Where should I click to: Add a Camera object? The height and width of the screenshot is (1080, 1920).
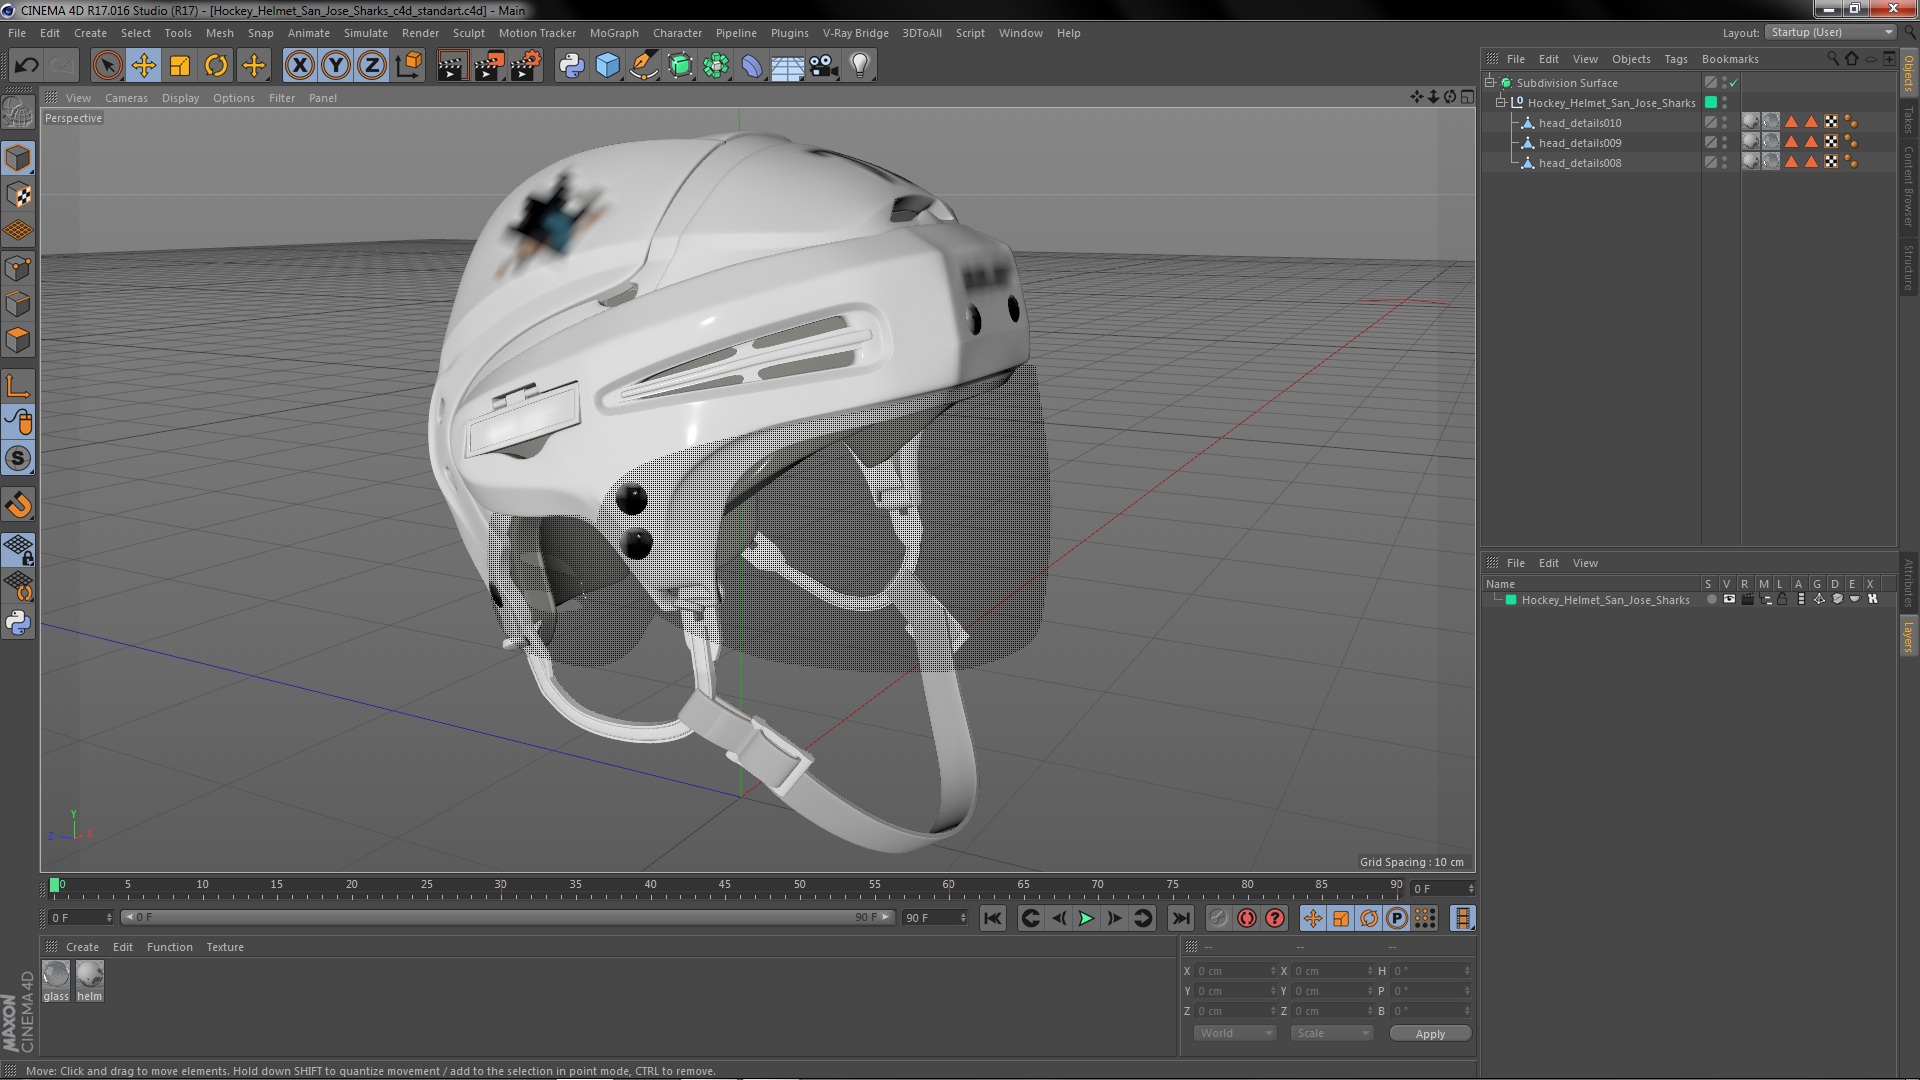tap(824, 66)
